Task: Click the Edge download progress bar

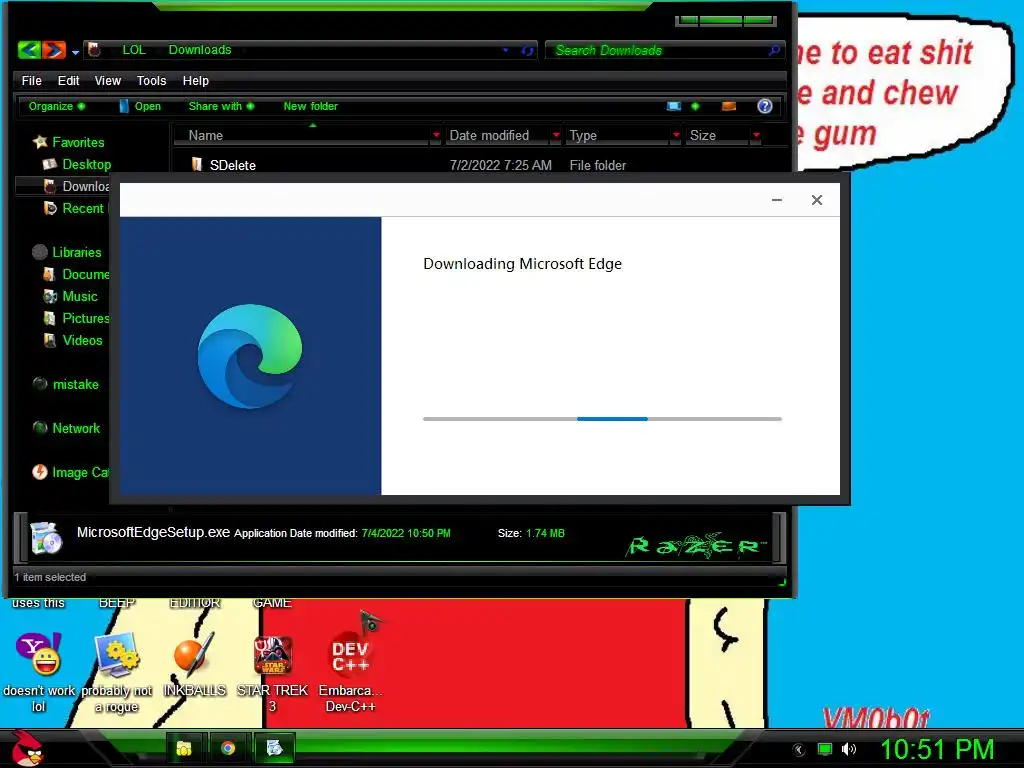Action: 602,419
